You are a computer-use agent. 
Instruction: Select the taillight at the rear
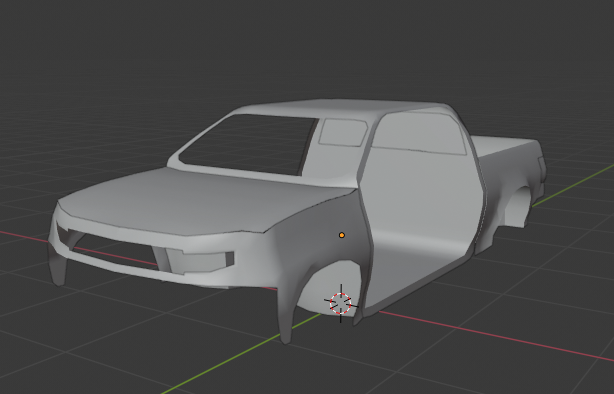(x=542, y=167)
